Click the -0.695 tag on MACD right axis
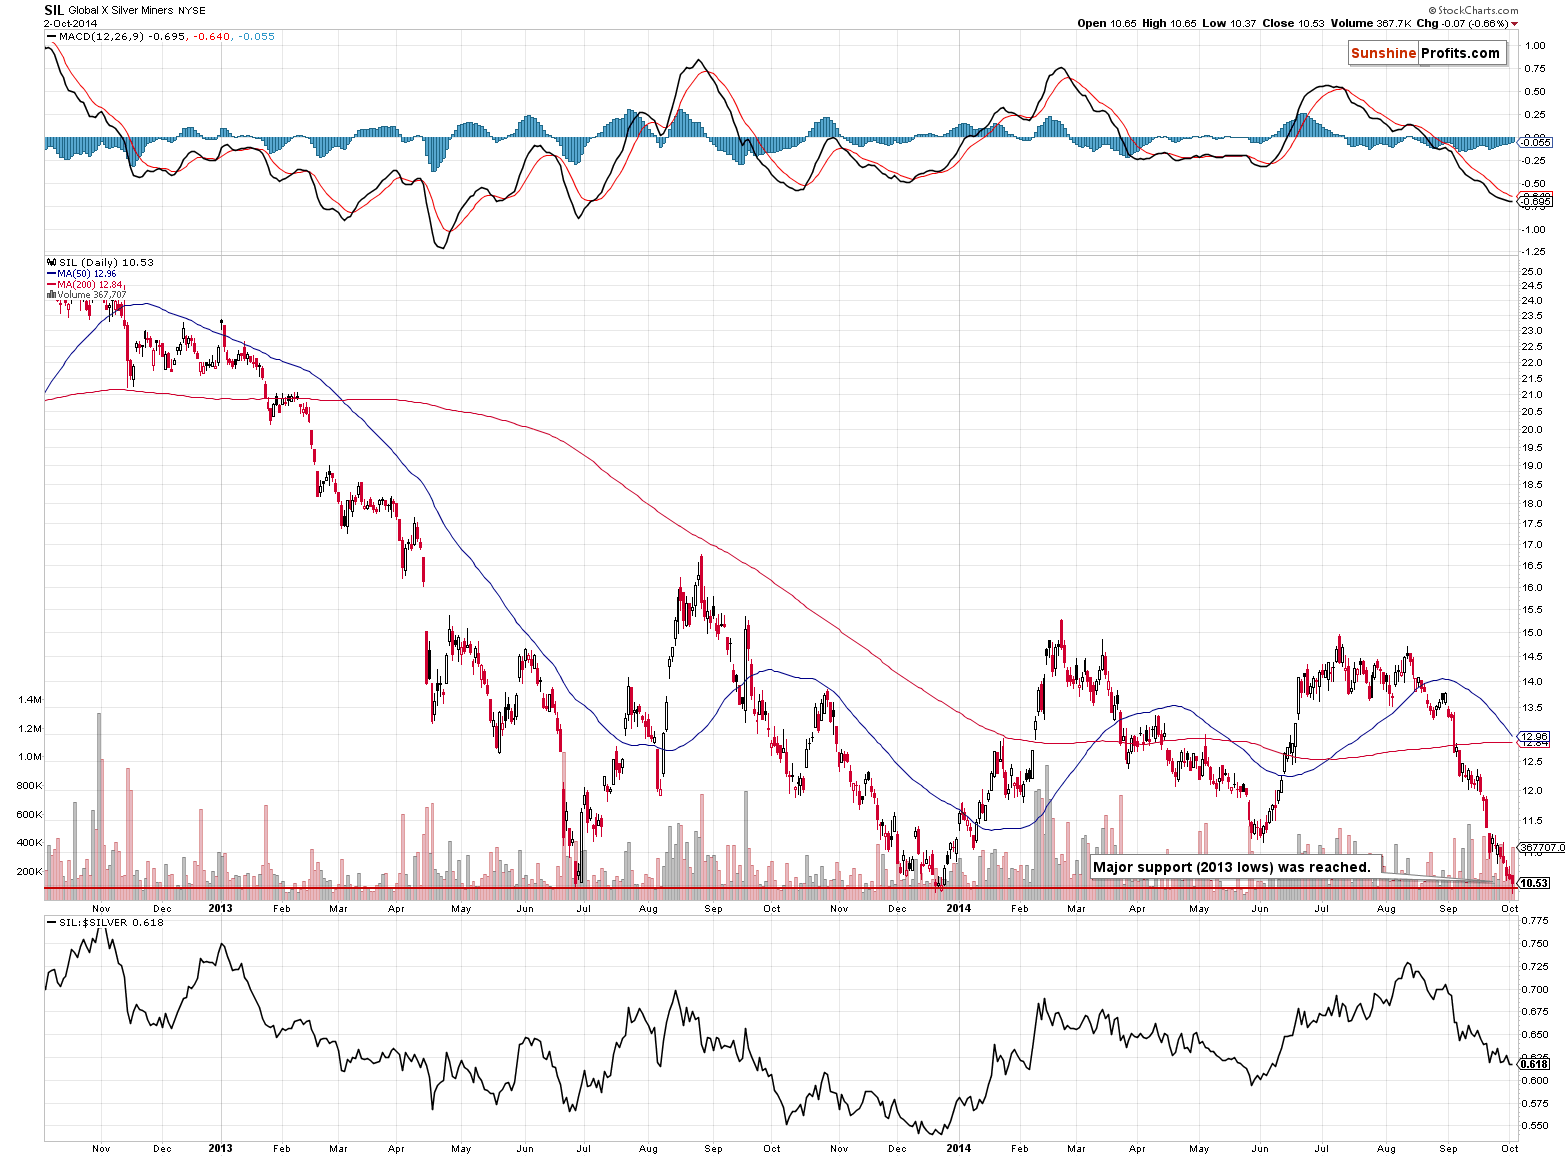 pos(1535,202)
